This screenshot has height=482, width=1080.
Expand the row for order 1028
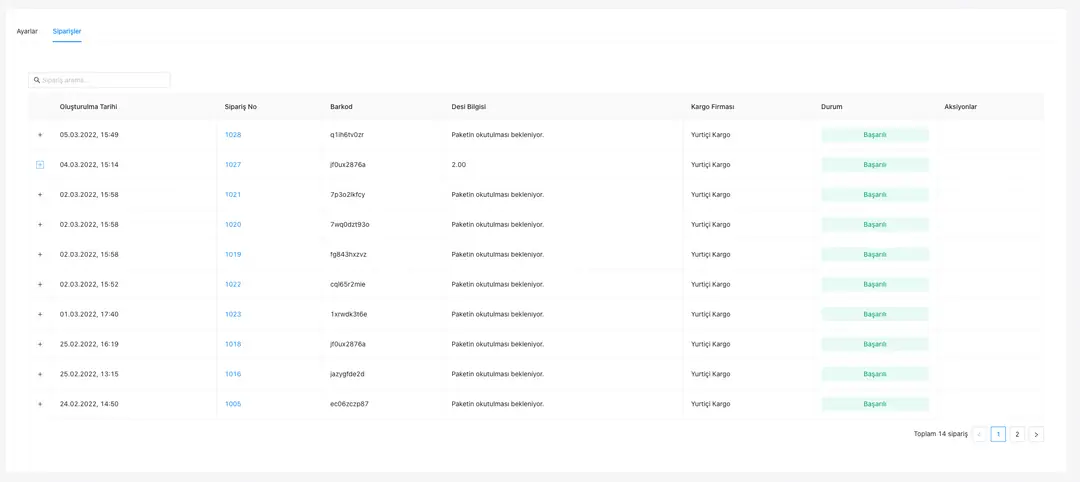tap(40, 135)
